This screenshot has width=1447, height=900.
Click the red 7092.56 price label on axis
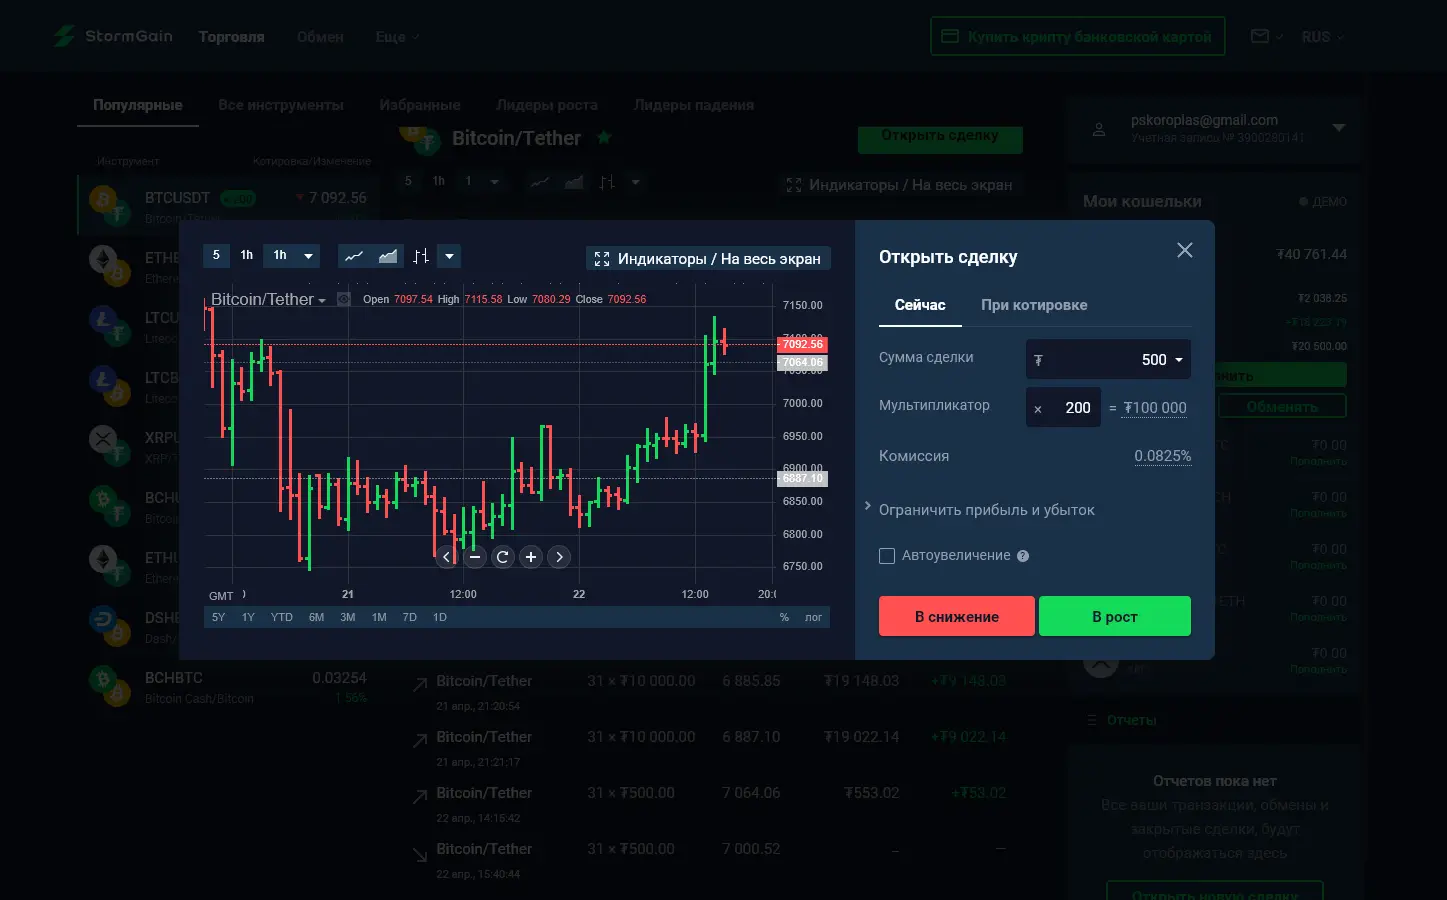802,344
